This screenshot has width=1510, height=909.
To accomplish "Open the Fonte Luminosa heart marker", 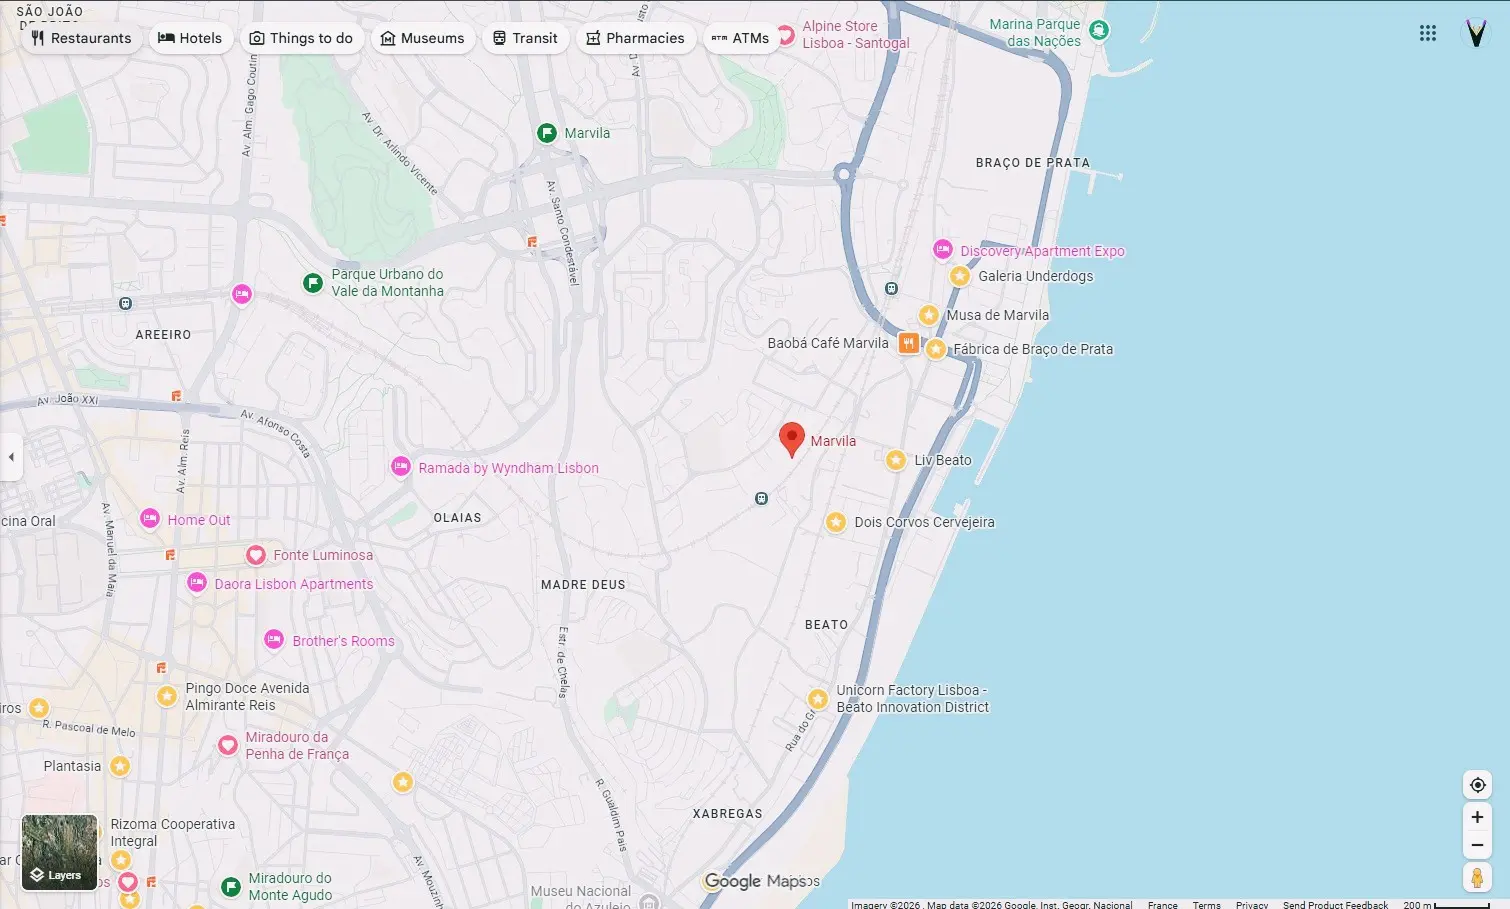I will click(256, 555).
